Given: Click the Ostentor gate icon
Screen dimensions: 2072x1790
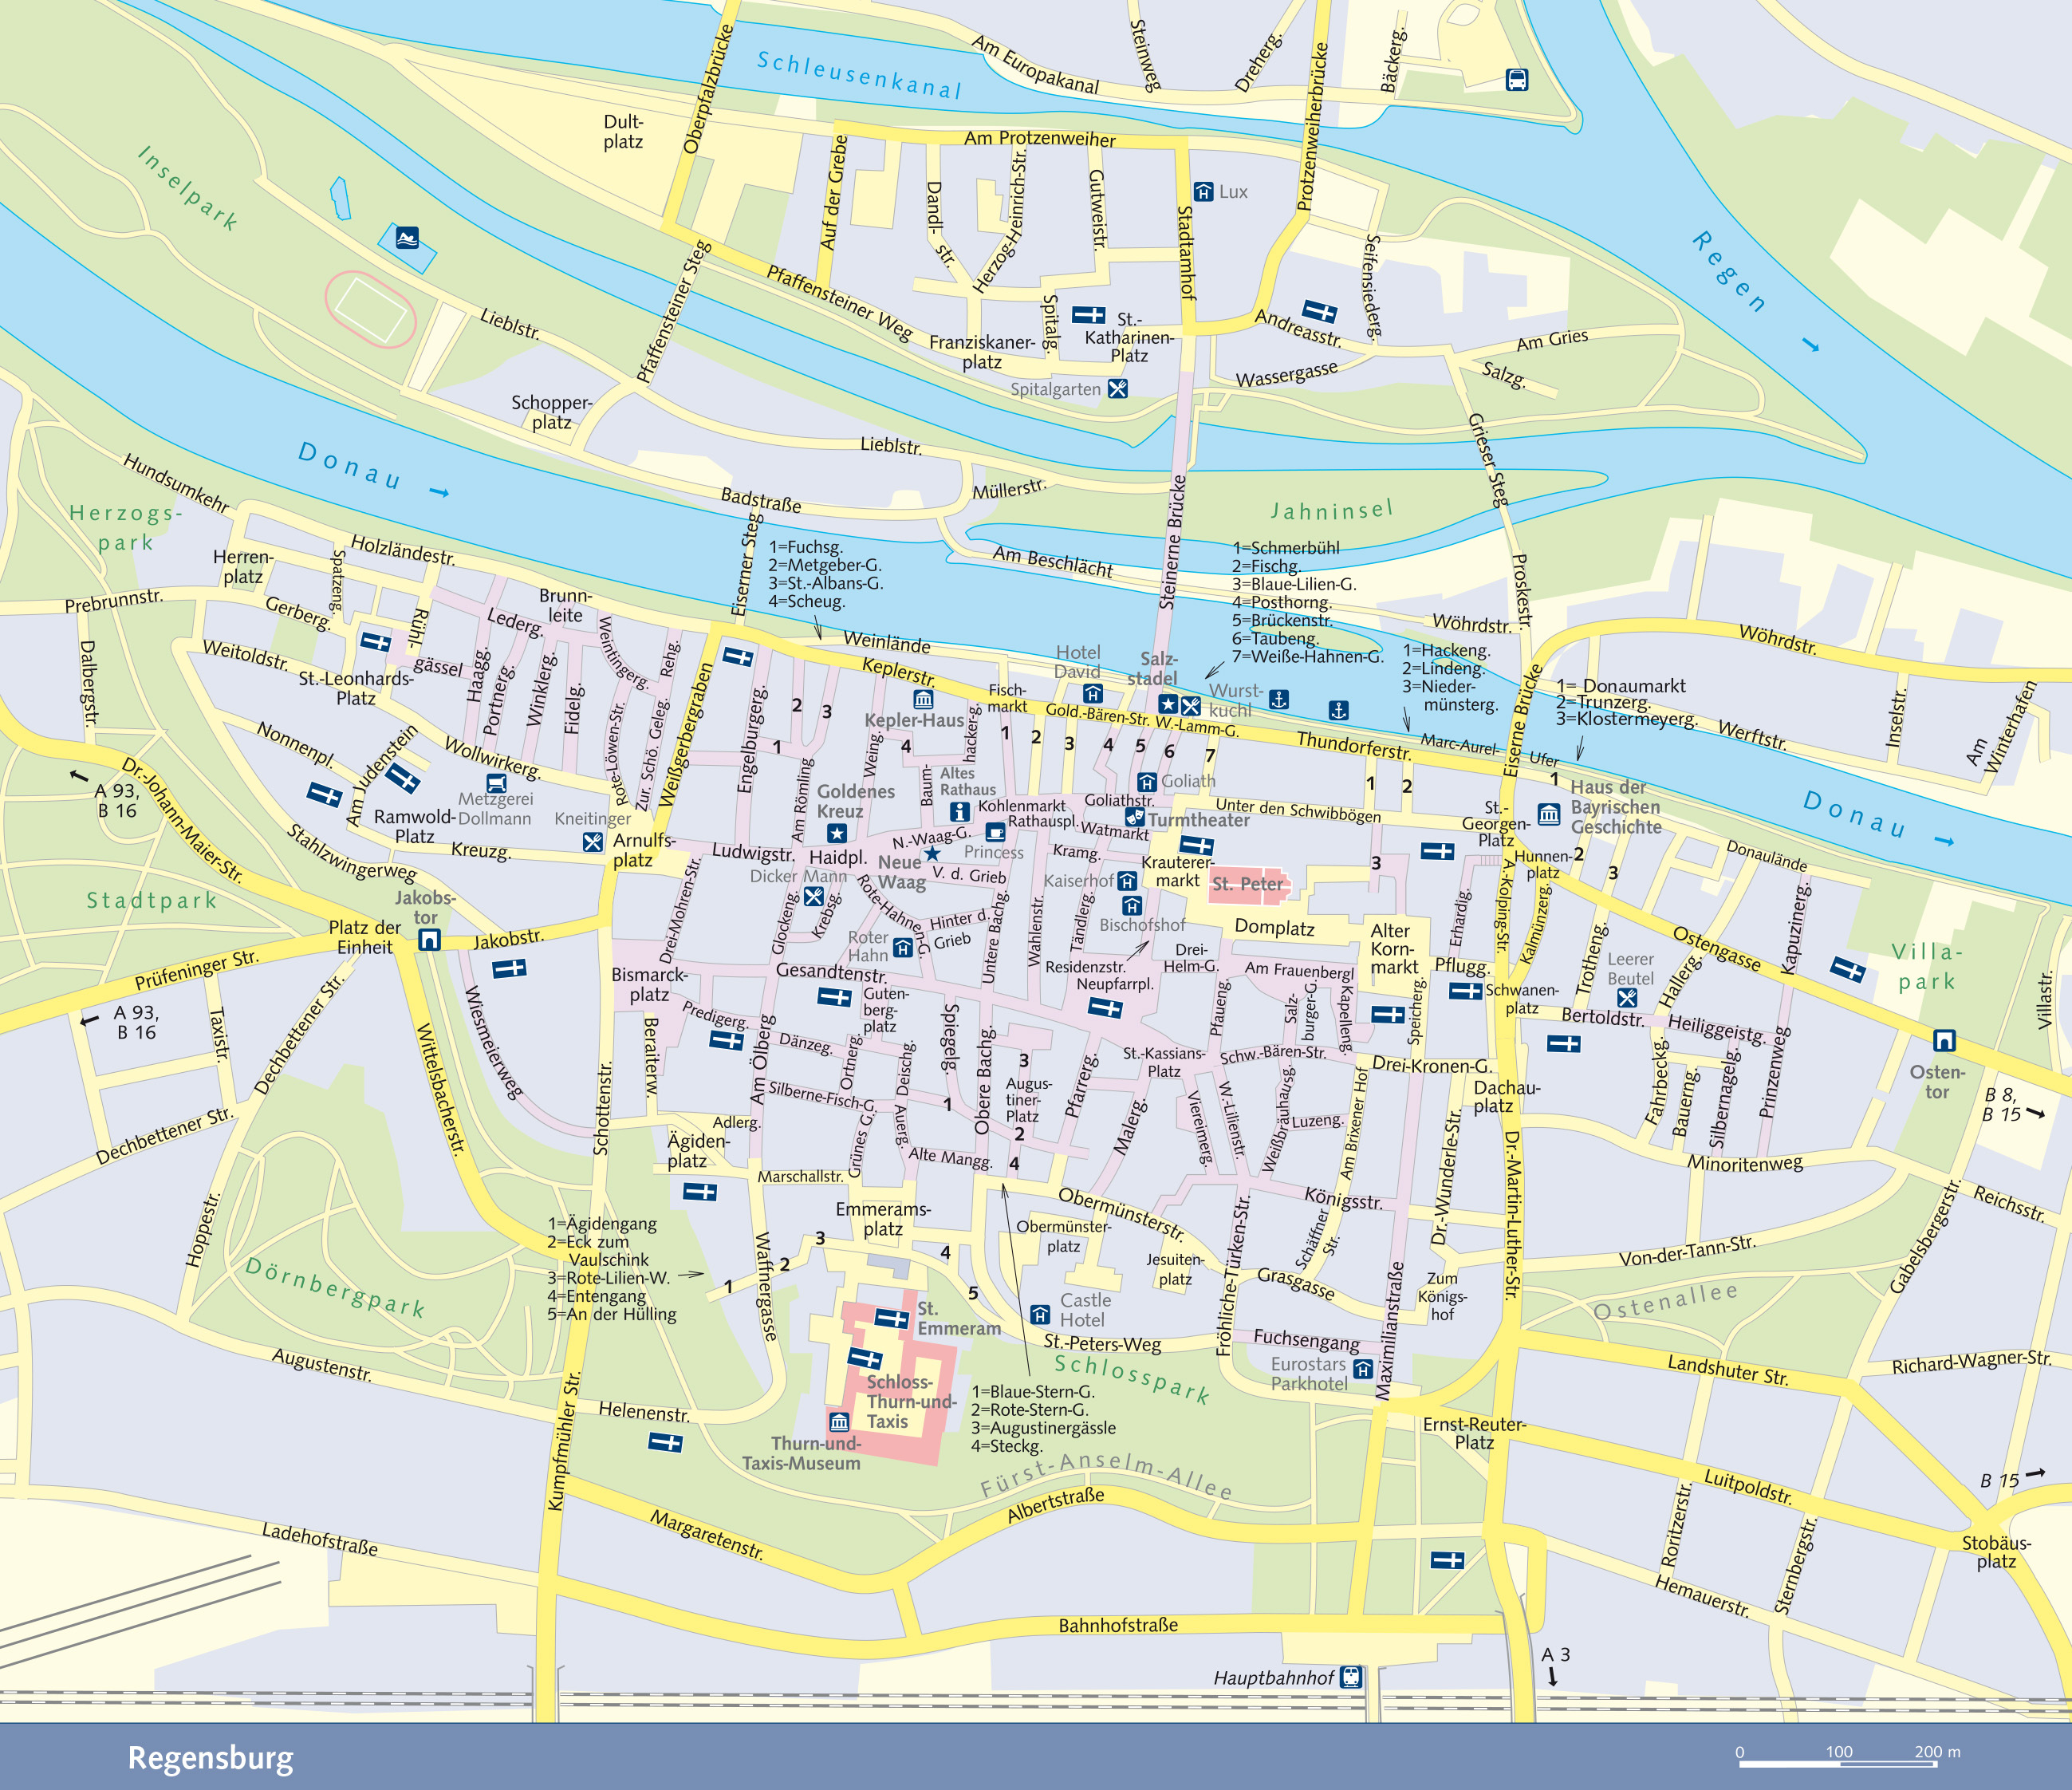Looking at the screenshot, I should point(1944,1041).
